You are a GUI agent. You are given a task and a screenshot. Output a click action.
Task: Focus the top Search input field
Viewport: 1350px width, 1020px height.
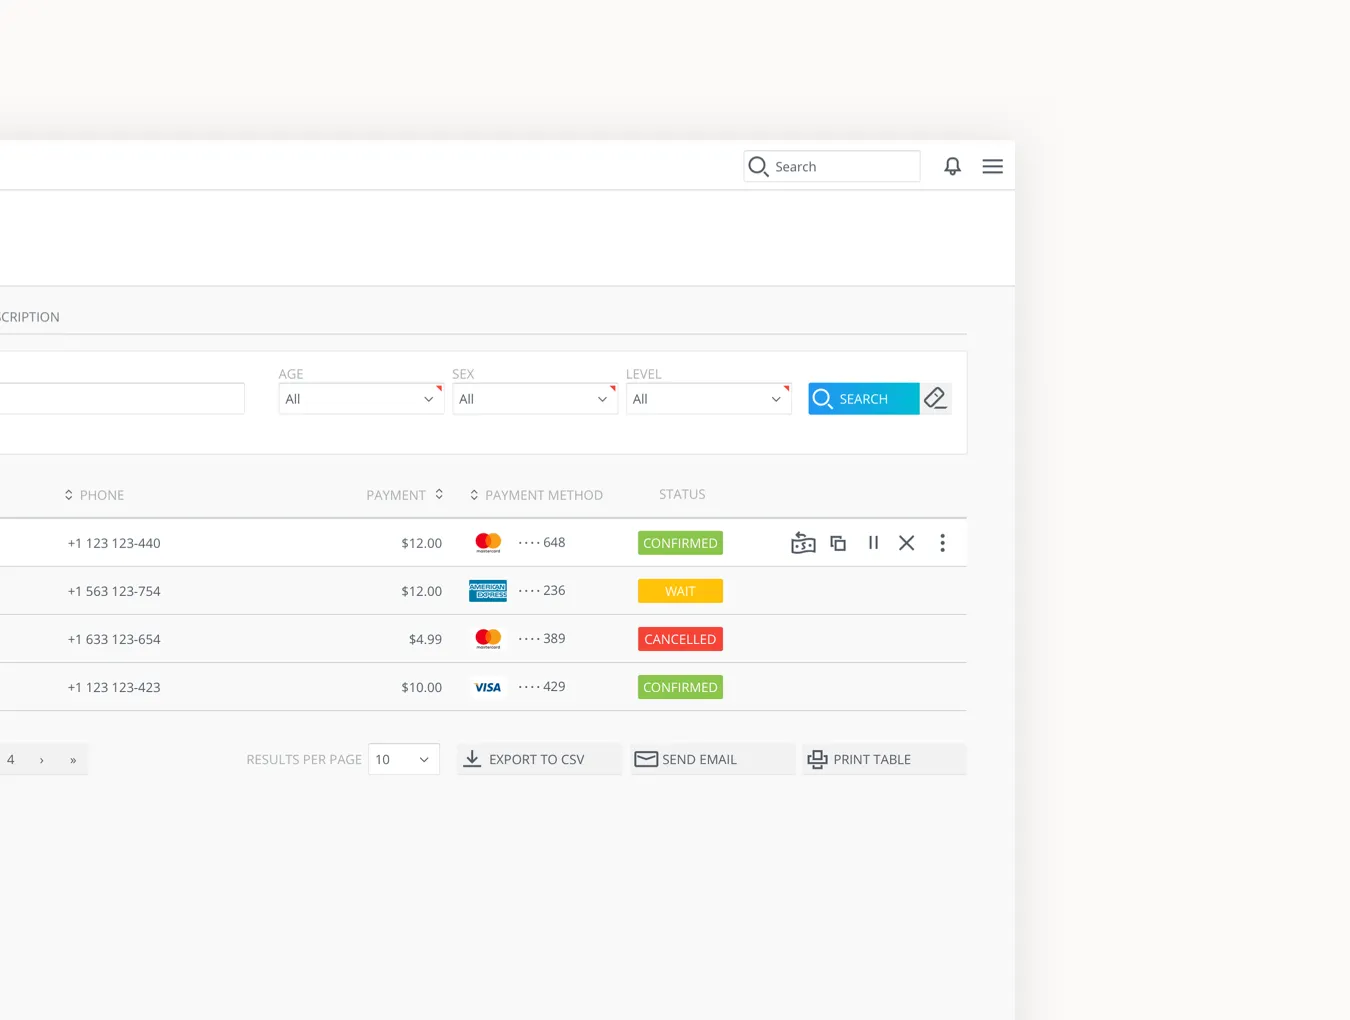pyautogui.click(x=832, y=166)
